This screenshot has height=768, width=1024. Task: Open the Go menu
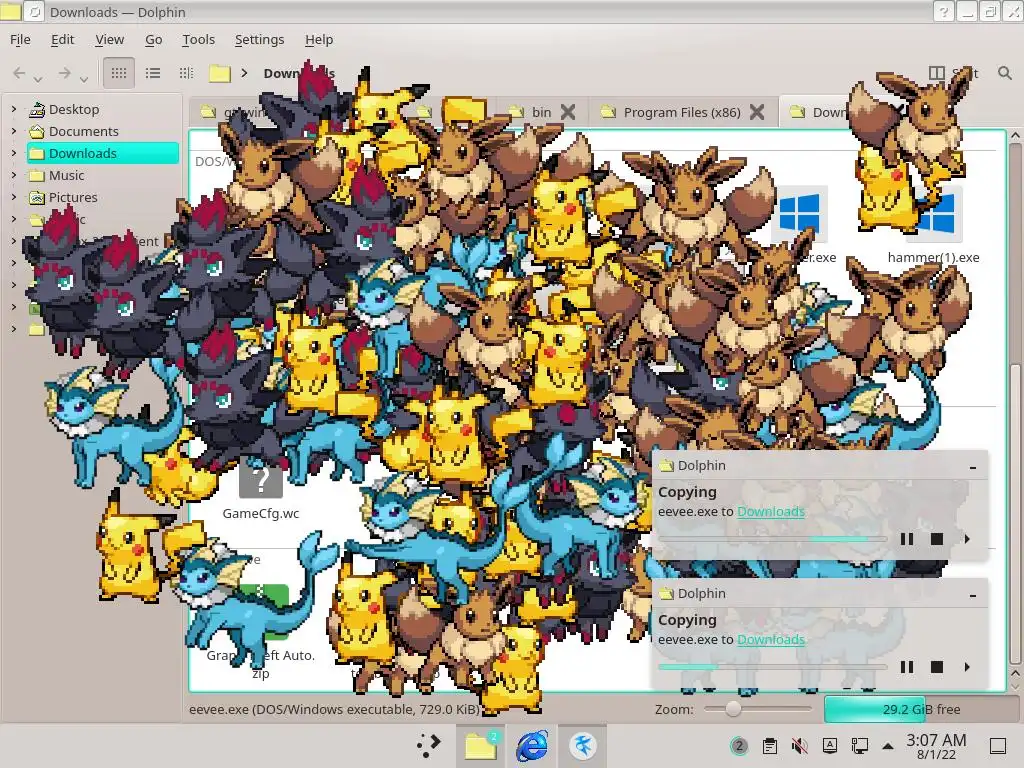[153, 39]
